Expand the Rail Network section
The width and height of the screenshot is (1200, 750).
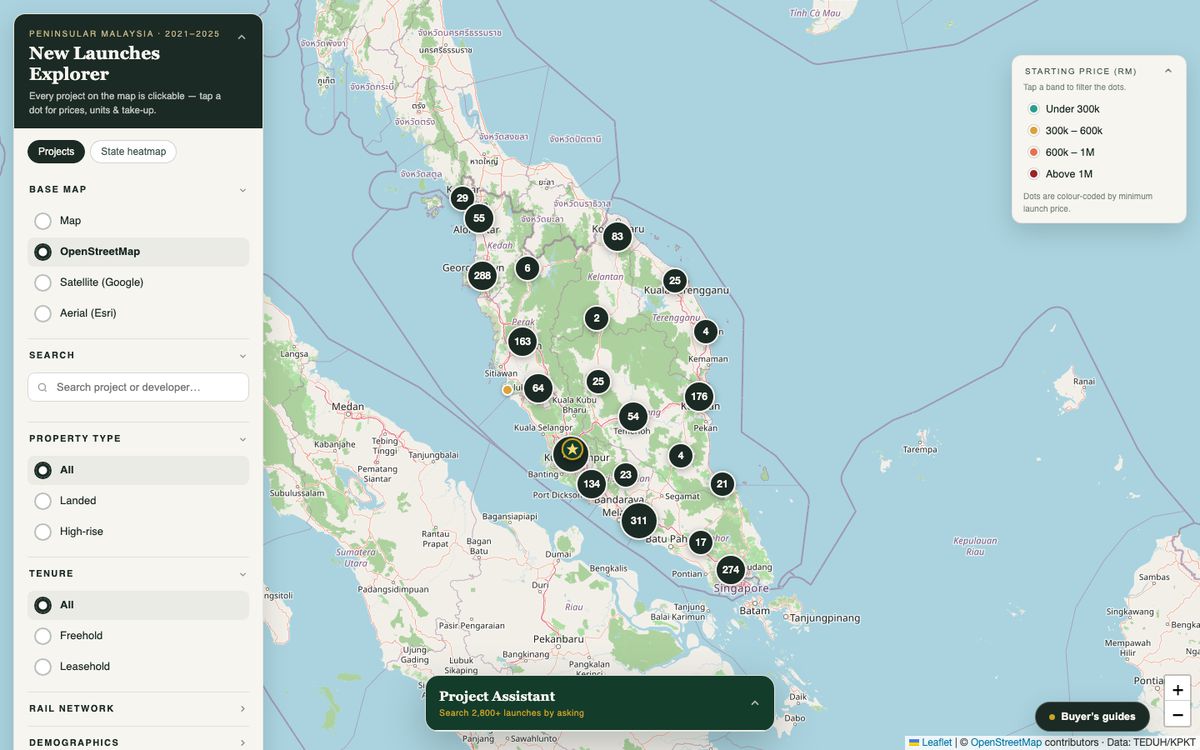pos(138,709)
